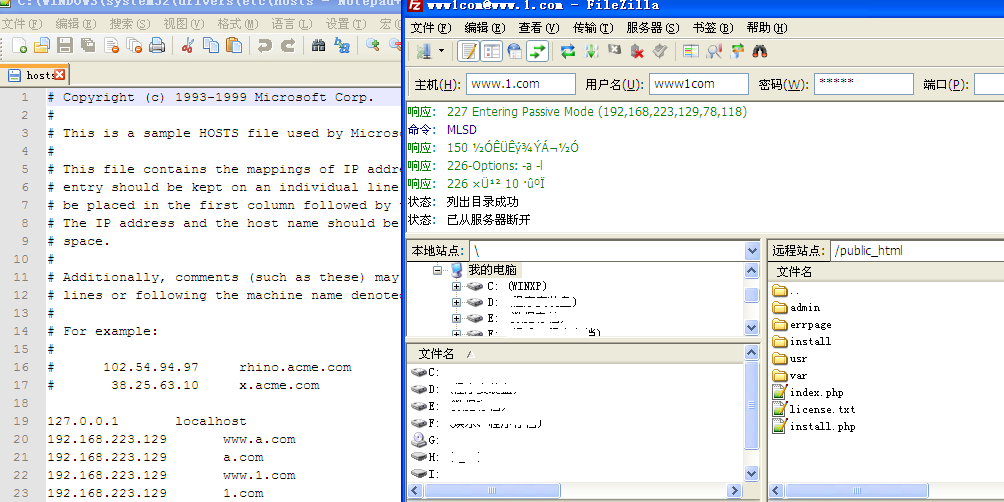Screen dimensions: 1004x502
Task: Click Notepad++ find binoculars icon
Action: click(319, 45)
